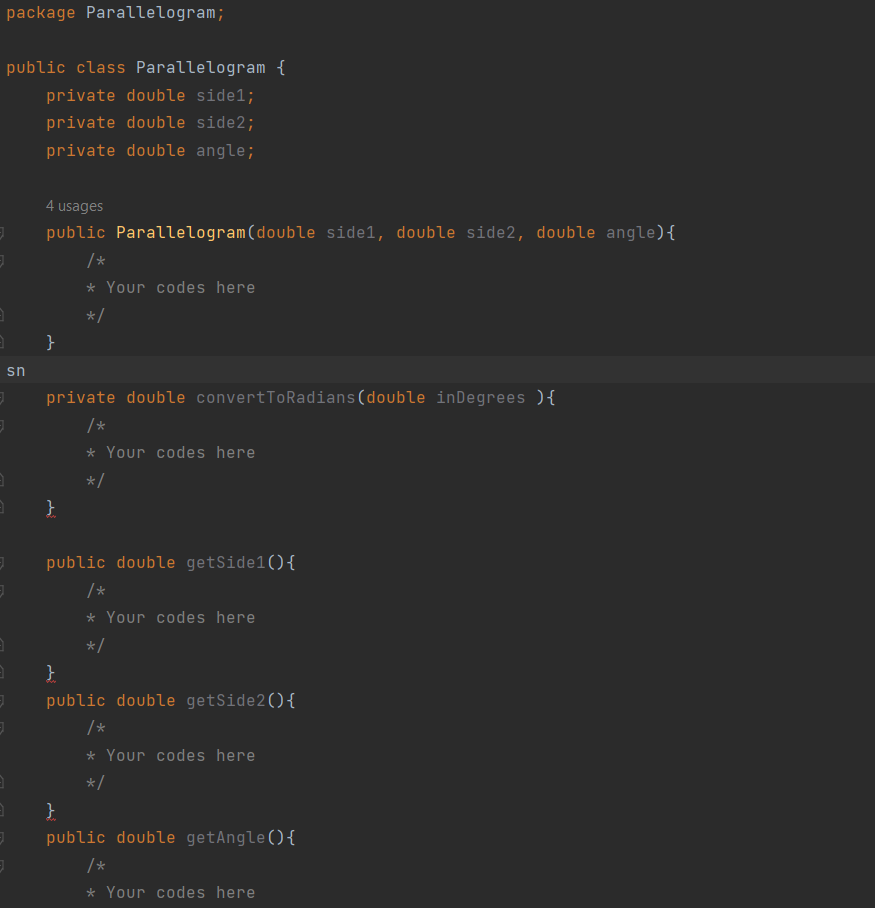This screenshot has width=875, height=908.
Task: Click the inDegrees parameter name
Action: click(480, 397)
